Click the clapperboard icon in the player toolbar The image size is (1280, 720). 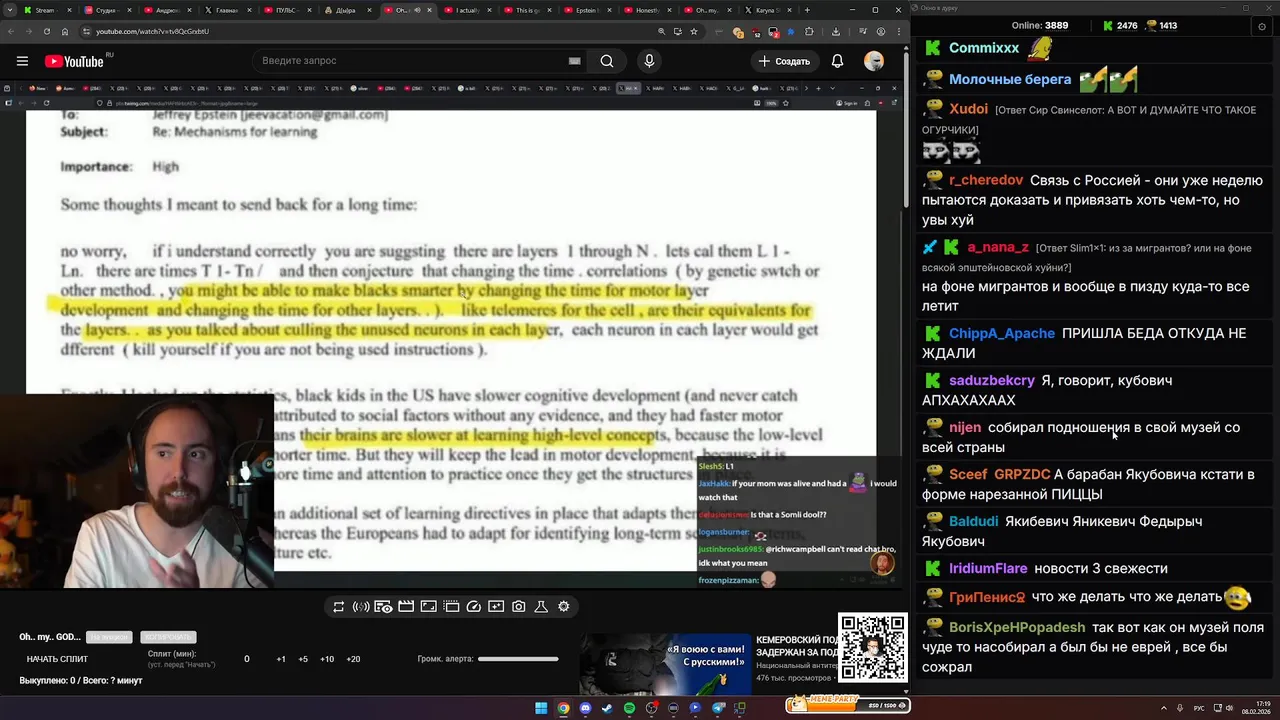coord(406,606)
